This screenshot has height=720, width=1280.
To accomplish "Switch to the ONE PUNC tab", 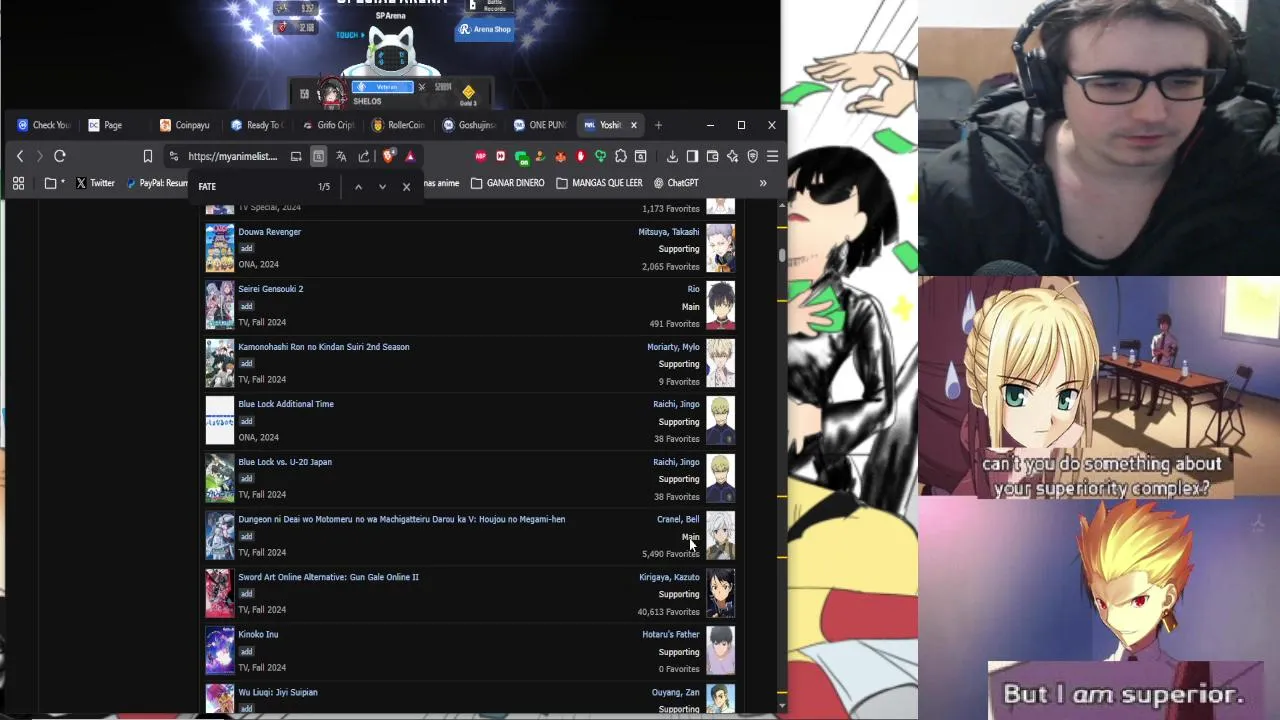I will coord(541,125).
